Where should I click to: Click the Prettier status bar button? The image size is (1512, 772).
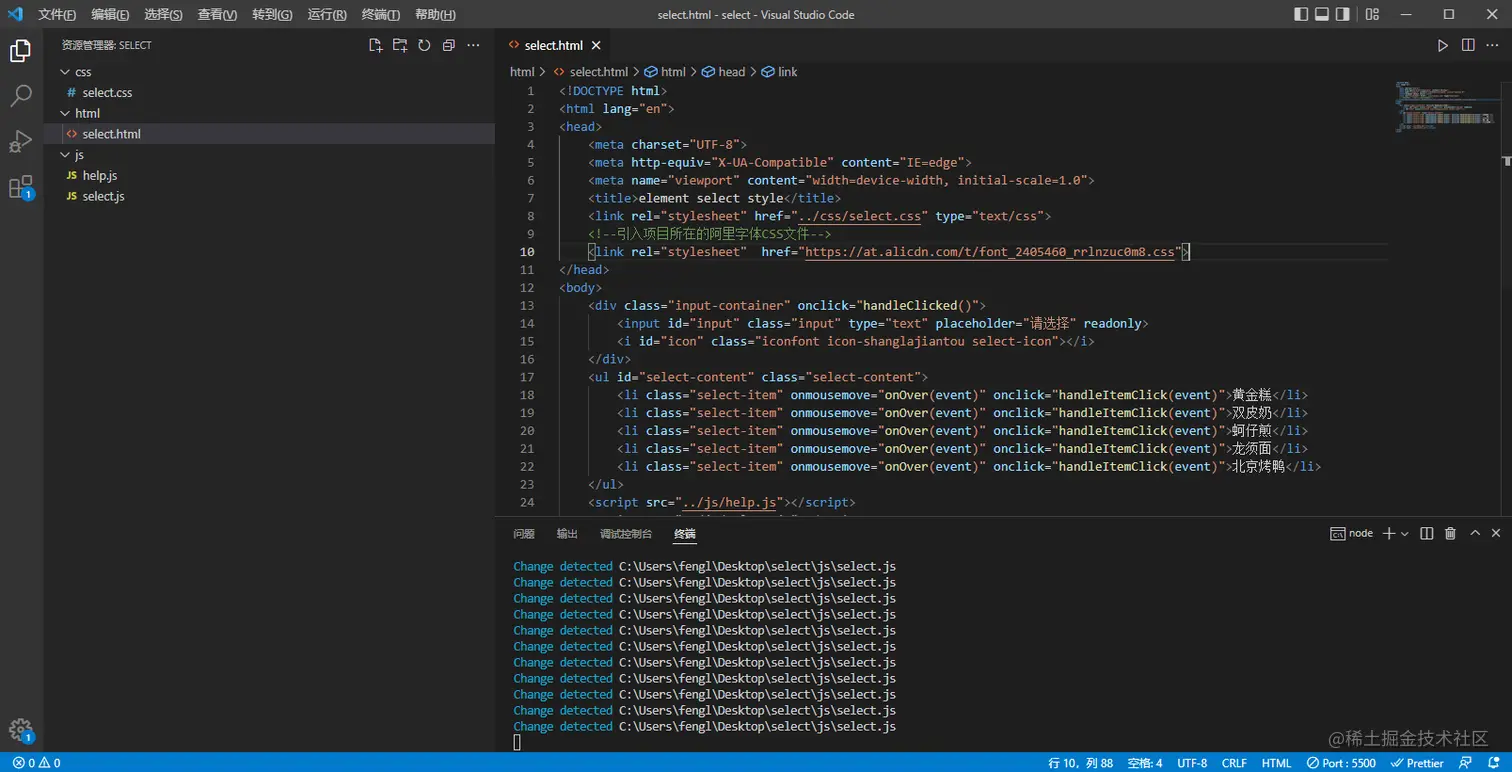click(1418, 763)
